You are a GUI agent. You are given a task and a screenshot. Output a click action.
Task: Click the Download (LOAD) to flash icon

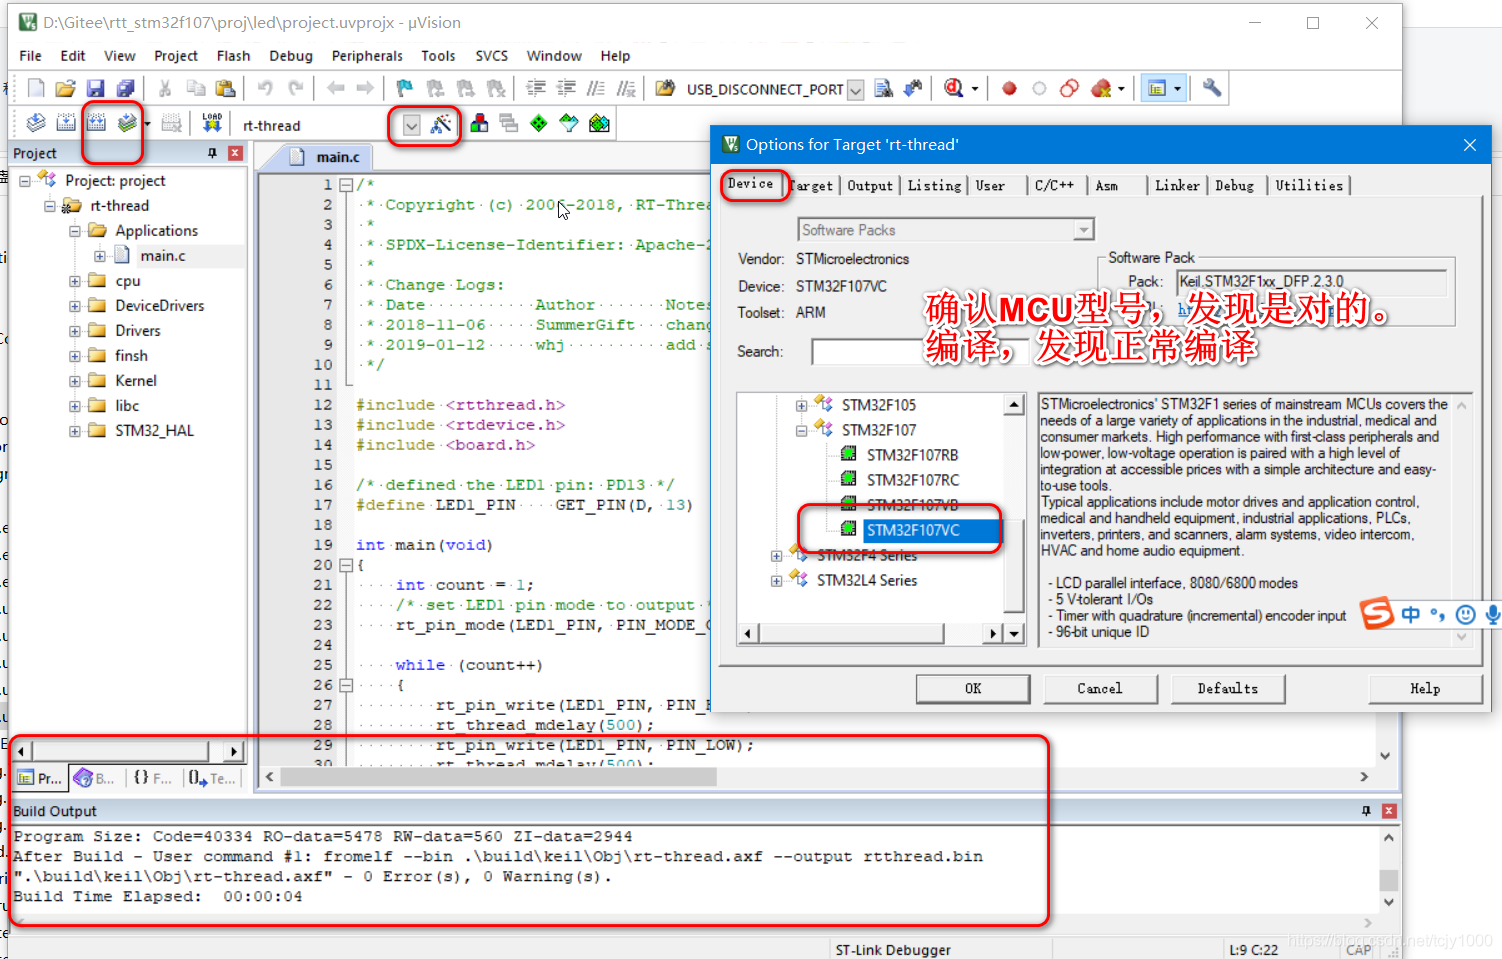[x=212, y=123]
